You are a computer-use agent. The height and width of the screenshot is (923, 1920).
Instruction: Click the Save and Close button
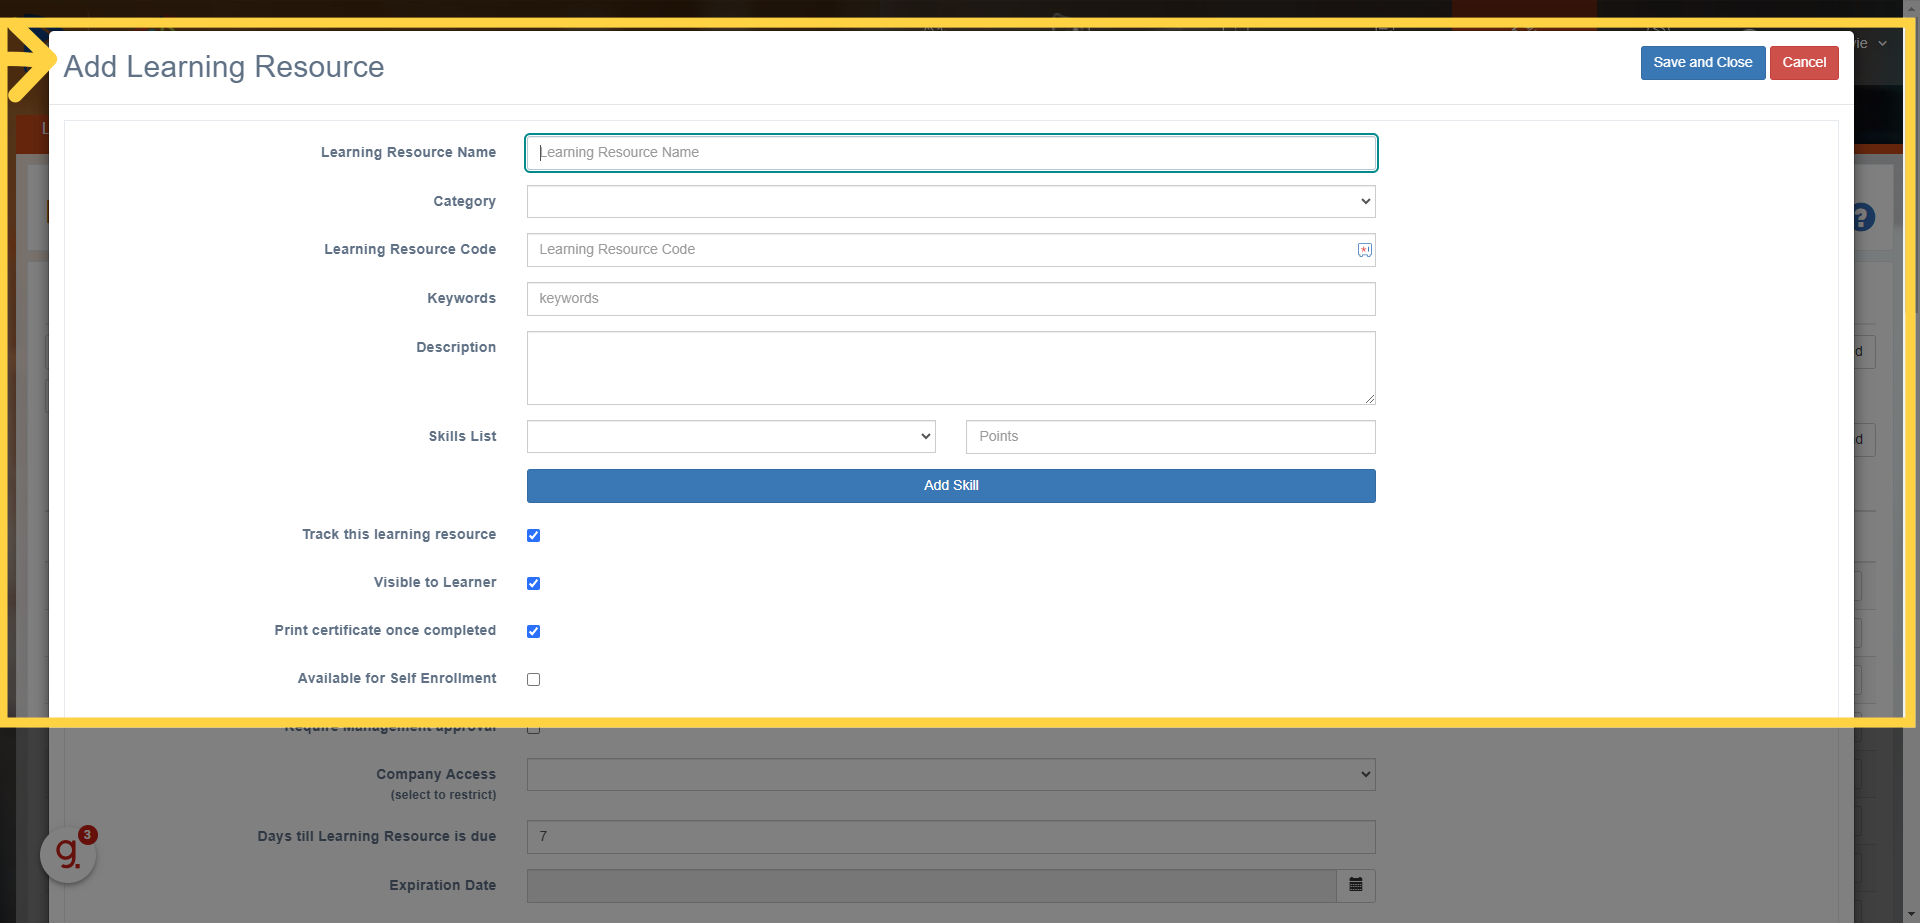point(1703,62)
